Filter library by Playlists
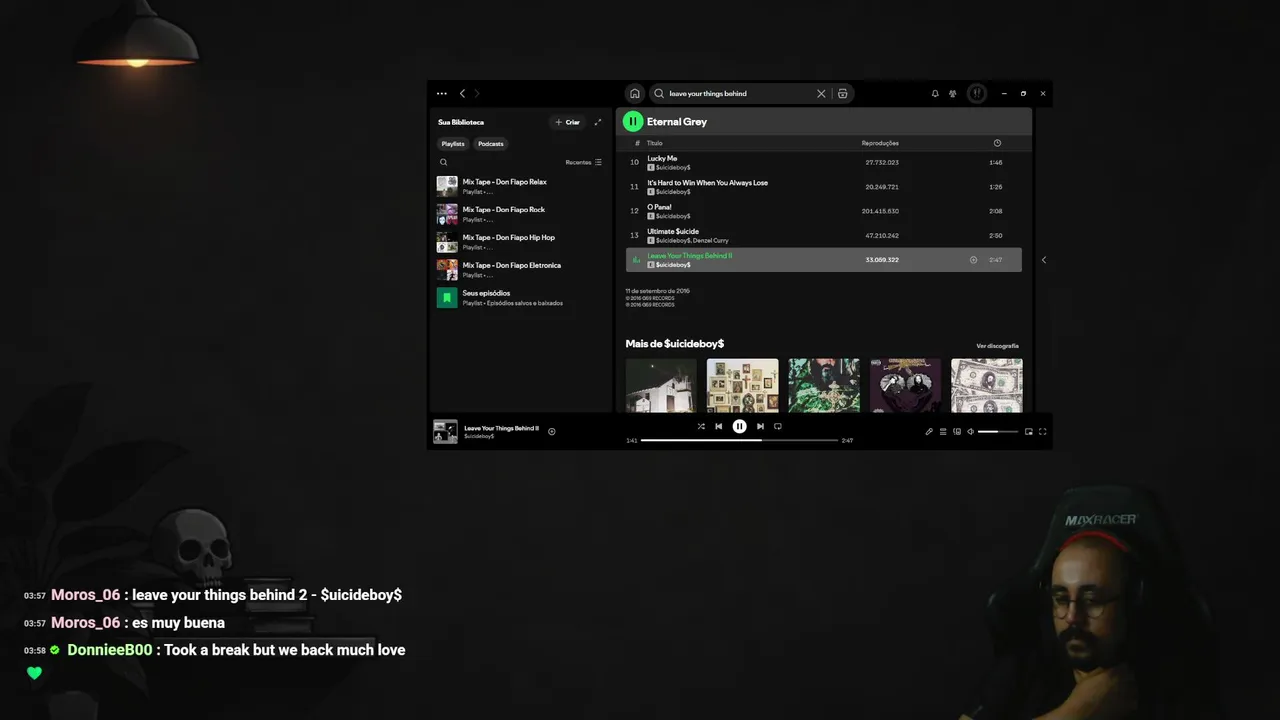Image resolution: width=1280 pixels, height=720 pixels. pyautogui.click(x=453, y=144)
